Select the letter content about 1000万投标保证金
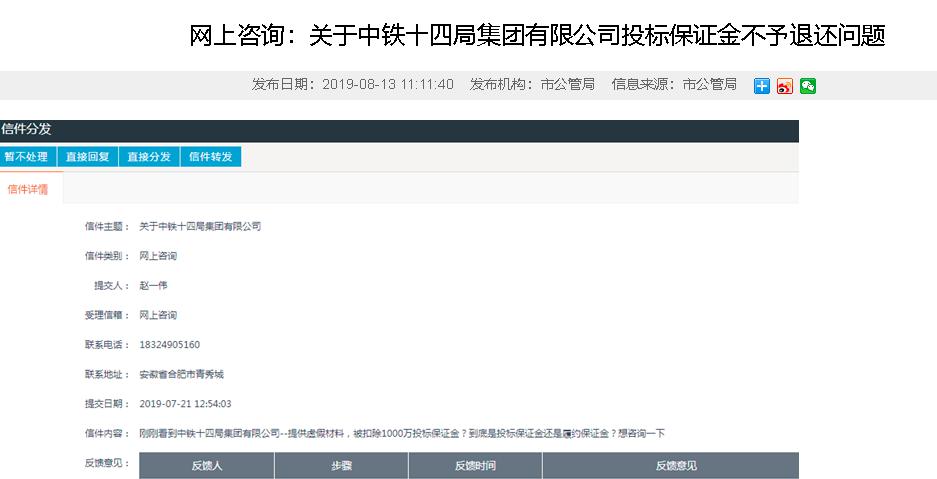 tap(402, 433)
